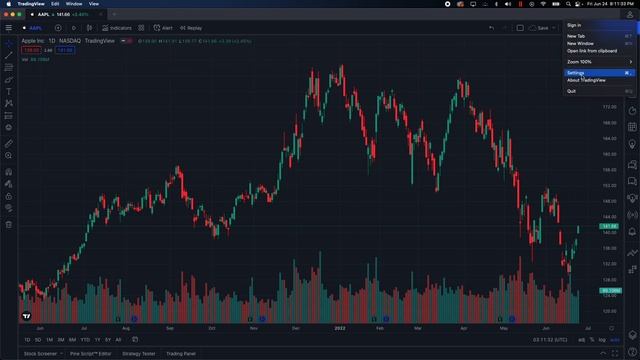Select the trend line drawing tool
This screenshot has height=360, width=640.
click(x=9, y=55)
